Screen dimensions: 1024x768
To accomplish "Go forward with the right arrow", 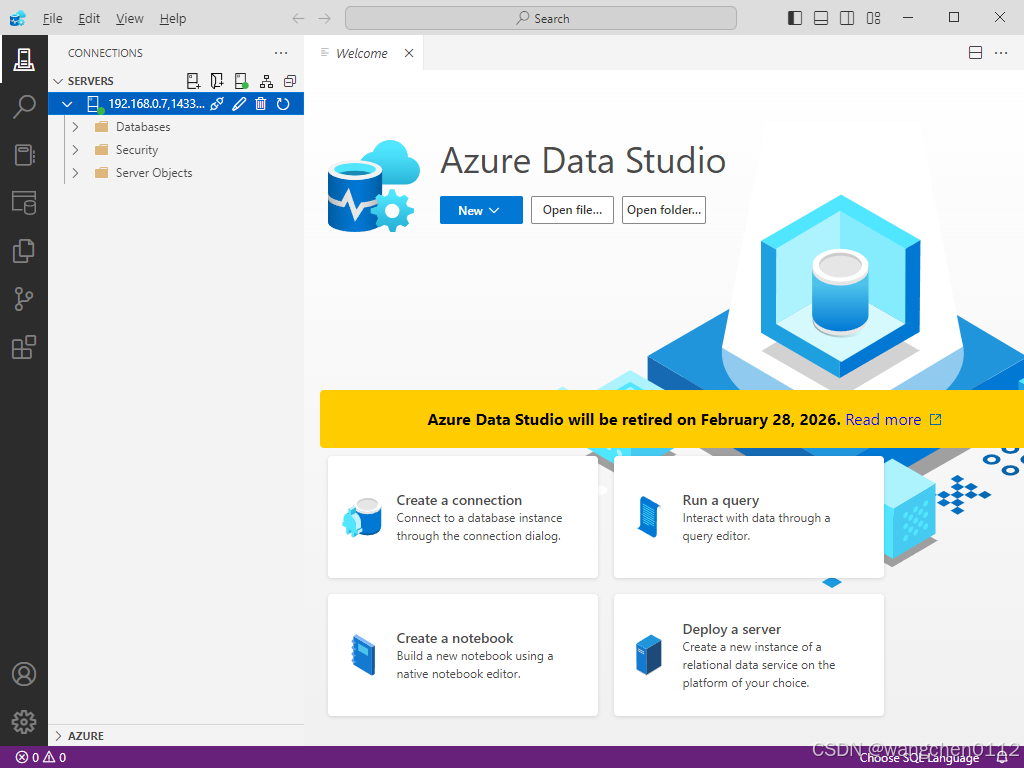I will pyautogui.click(x=325, y=18).
